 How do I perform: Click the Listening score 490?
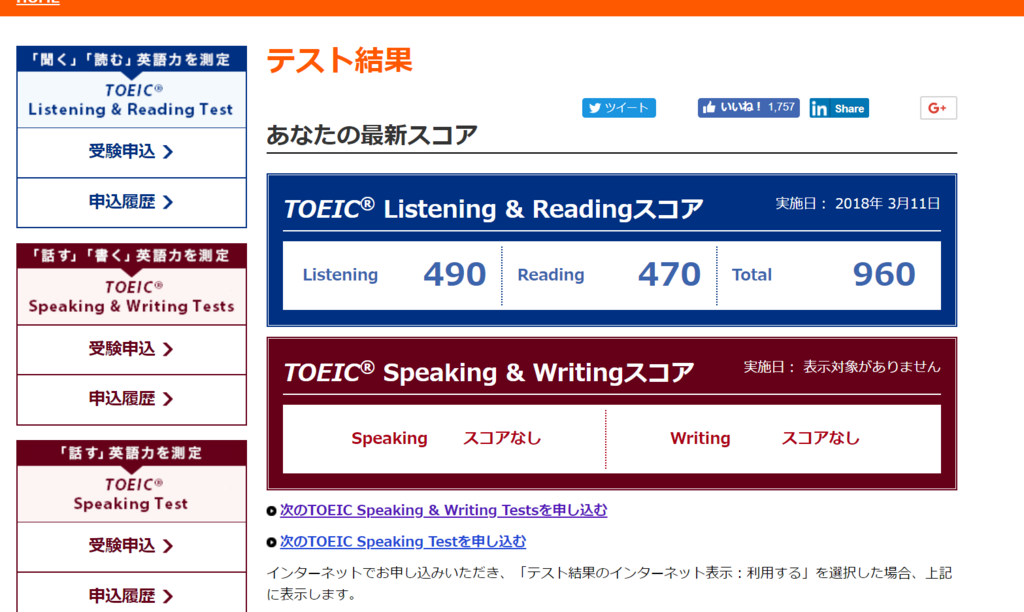455,274
